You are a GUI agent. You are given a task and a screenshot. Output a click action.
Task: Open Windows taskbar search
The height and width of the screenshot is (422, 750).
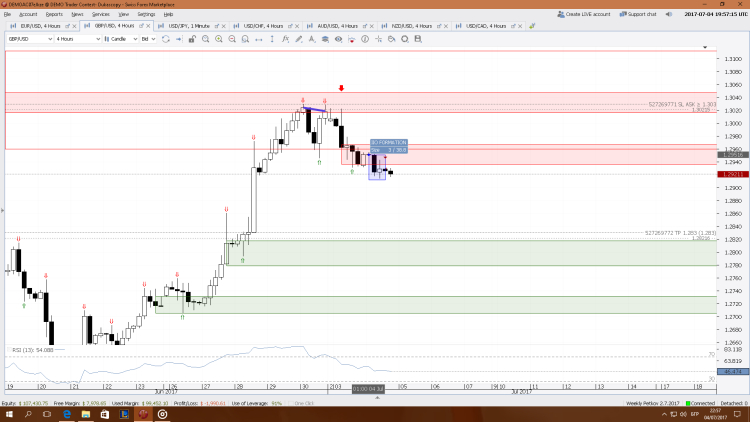tap(28, 414)
